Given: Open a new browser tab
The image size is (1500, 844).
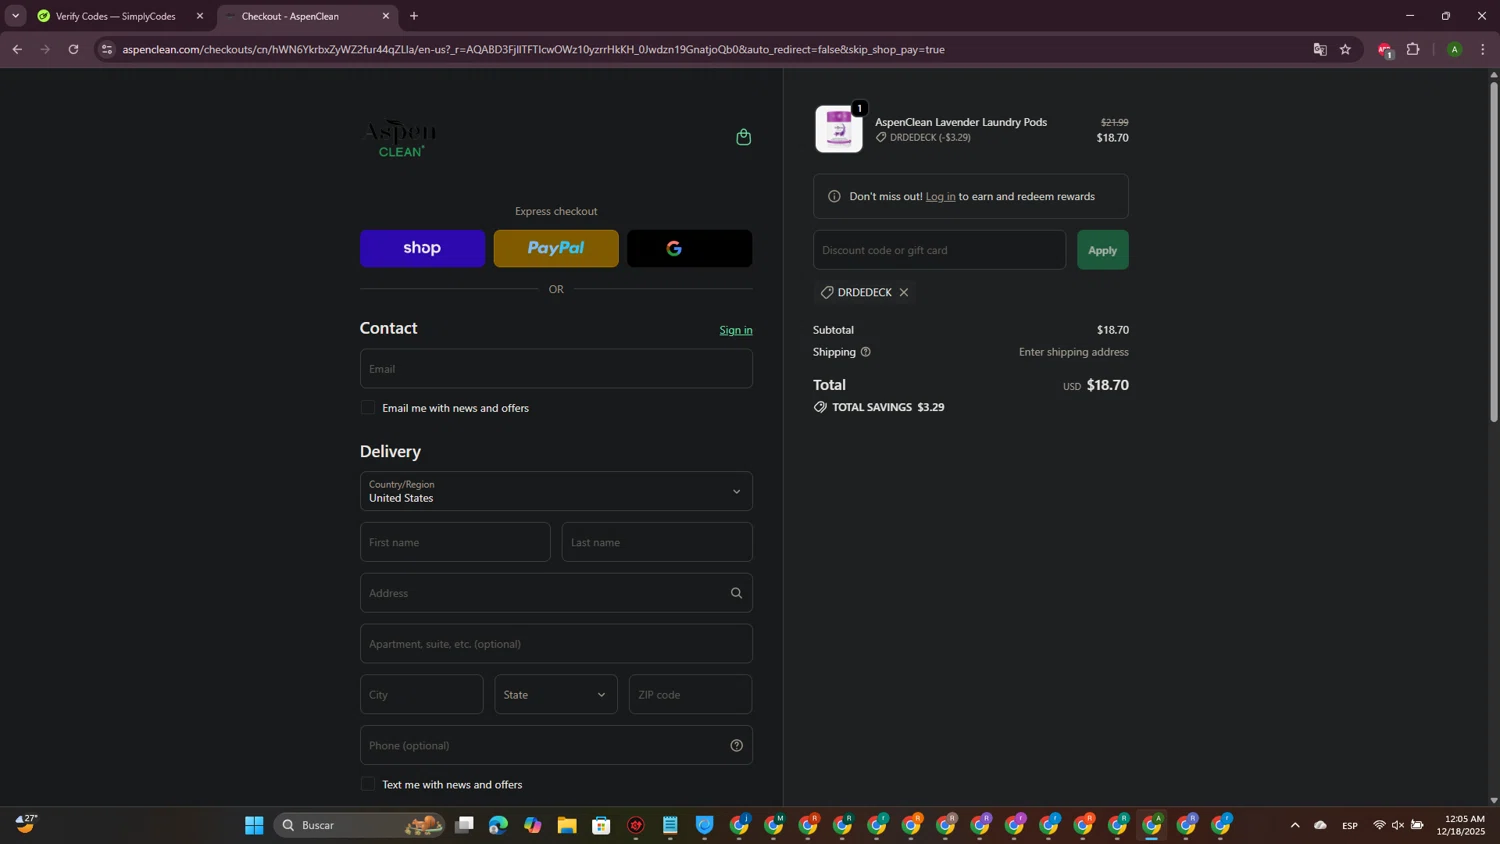Looking at the screenshot, I should (x=414, y=16).
